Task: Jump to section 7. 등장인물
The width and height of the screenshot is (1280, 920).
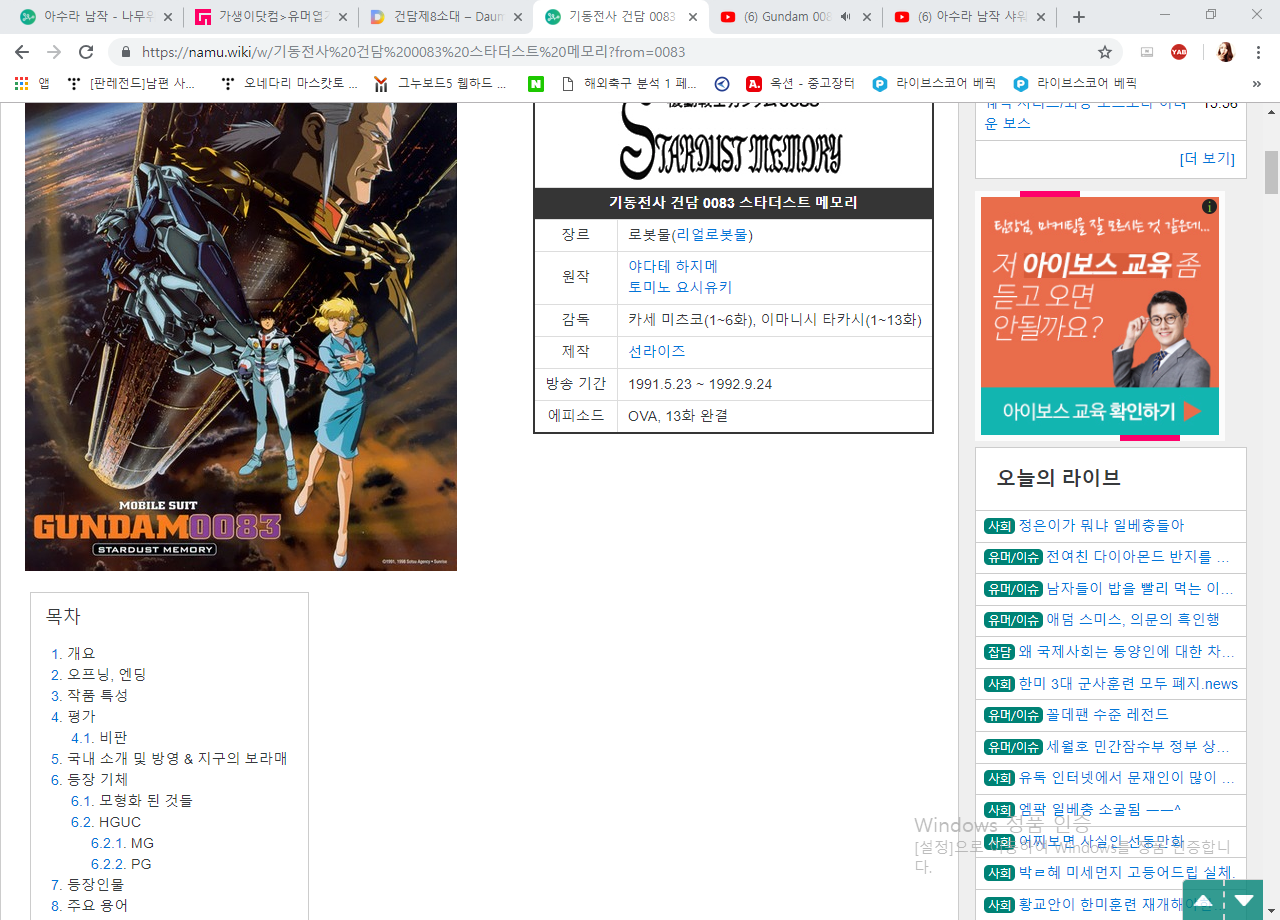Action: 88,885
